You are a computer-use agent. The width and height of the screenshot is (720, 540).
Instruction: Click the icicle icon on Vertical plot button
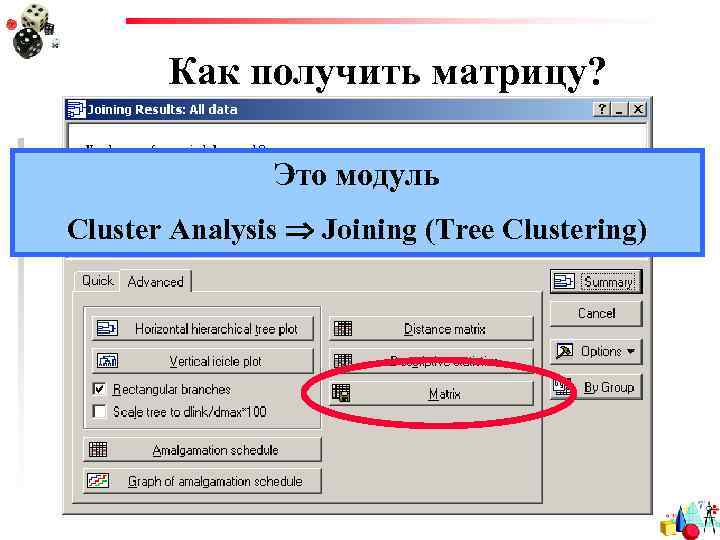107,361
